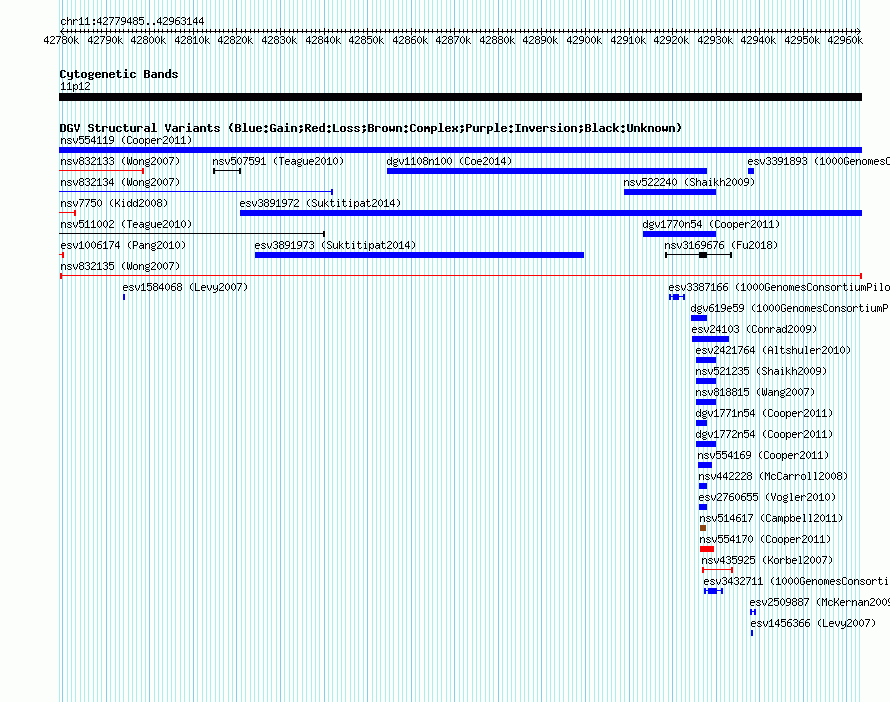Image resolution: width=890 pixels, height=702 pixels.
Task: Select the nsv832133 (Wong2007) label
Action: pos(120,161)
